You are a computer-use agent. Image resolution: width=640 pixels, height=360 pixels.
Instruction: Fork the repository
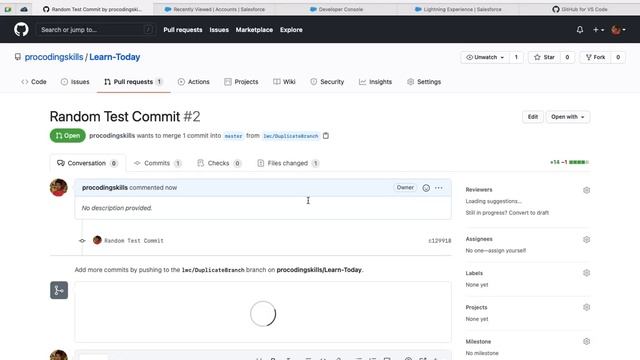pos(596,57)
